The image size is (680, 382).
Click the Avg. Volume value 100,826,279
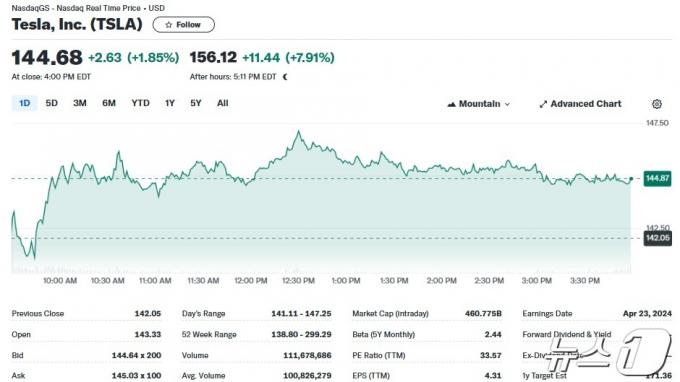(307, 375)
